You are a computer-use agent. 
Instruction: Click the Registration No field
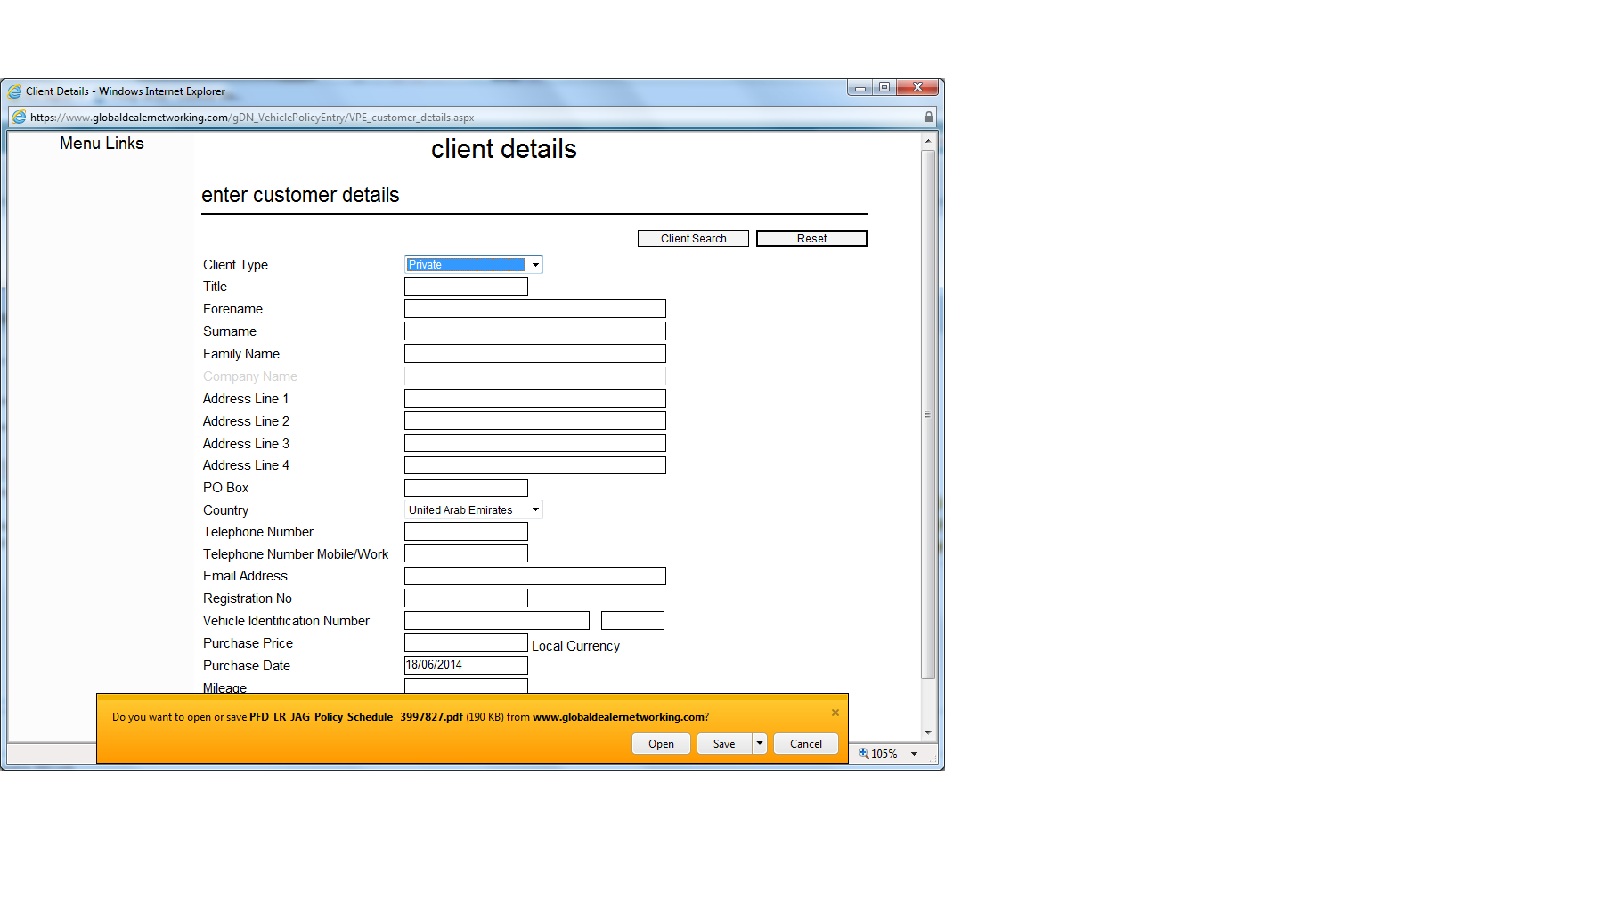466,598
